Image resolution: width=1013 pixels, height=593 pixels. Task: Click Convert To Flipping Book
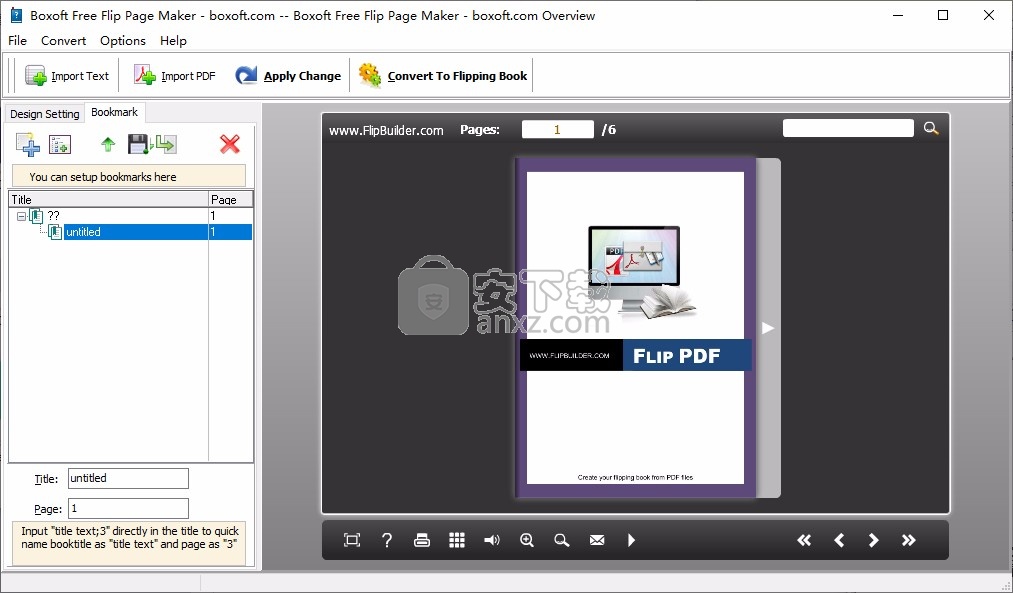coord(443,76)
